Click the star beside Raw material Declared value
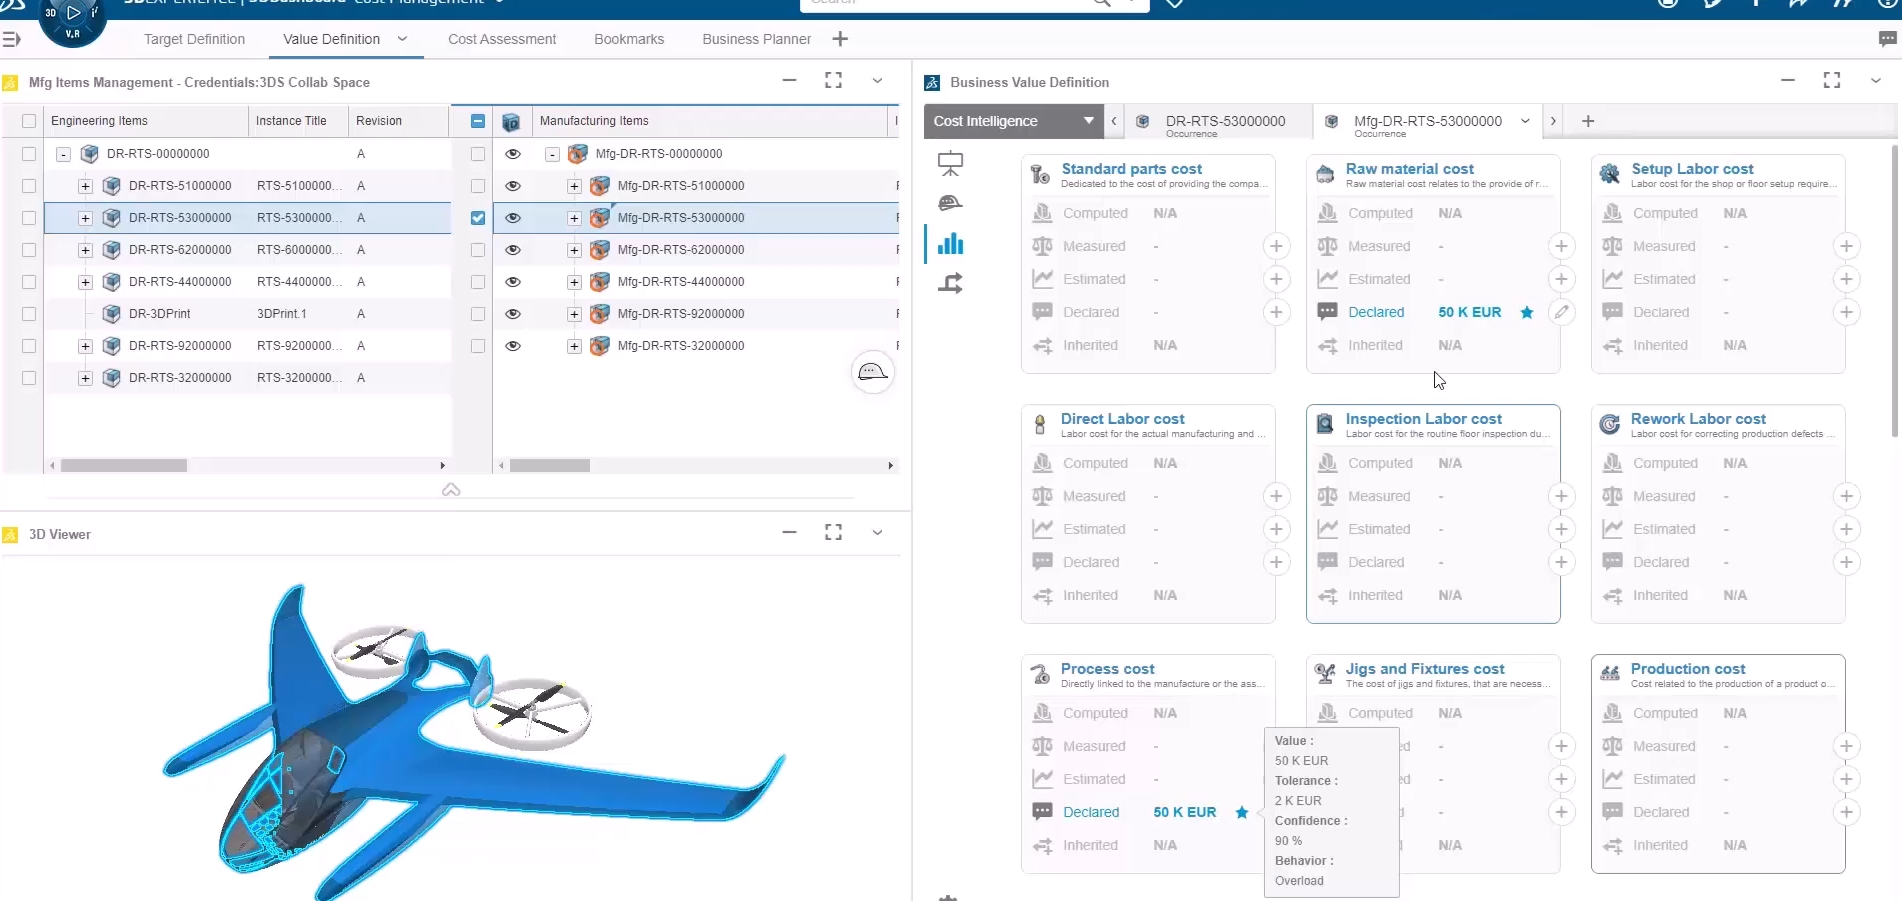Screen dimensions: 1902x901 point(1527,312)
